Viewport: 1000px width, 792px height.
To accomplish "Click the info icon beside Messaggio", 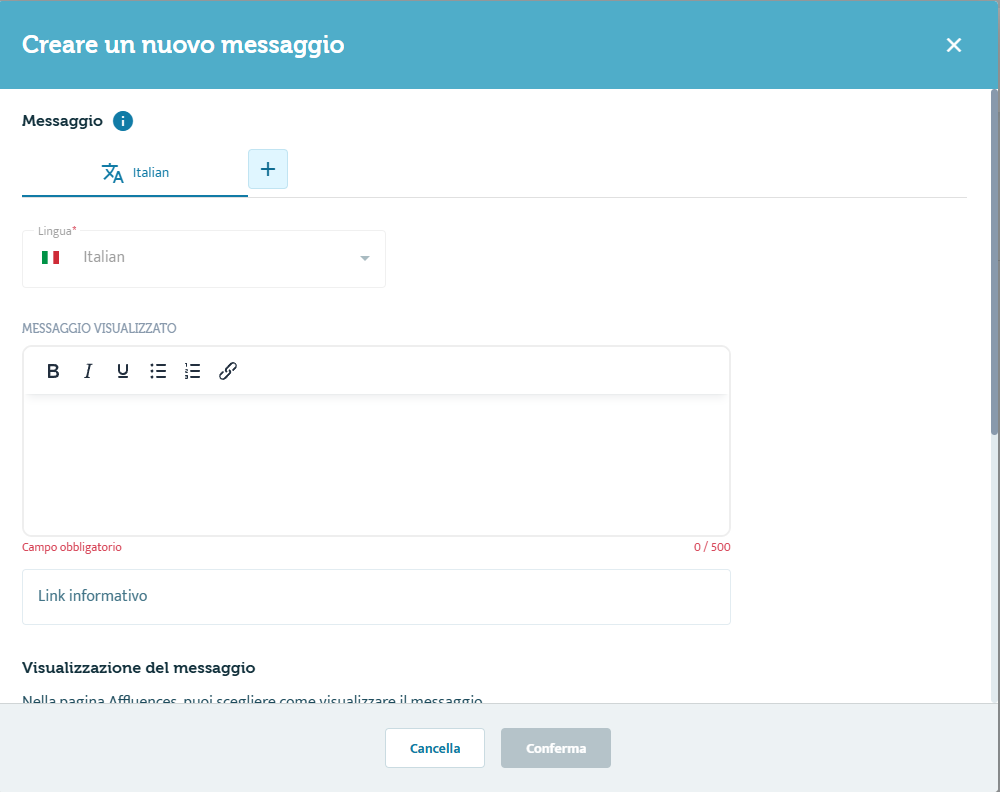I will [123, 121].
